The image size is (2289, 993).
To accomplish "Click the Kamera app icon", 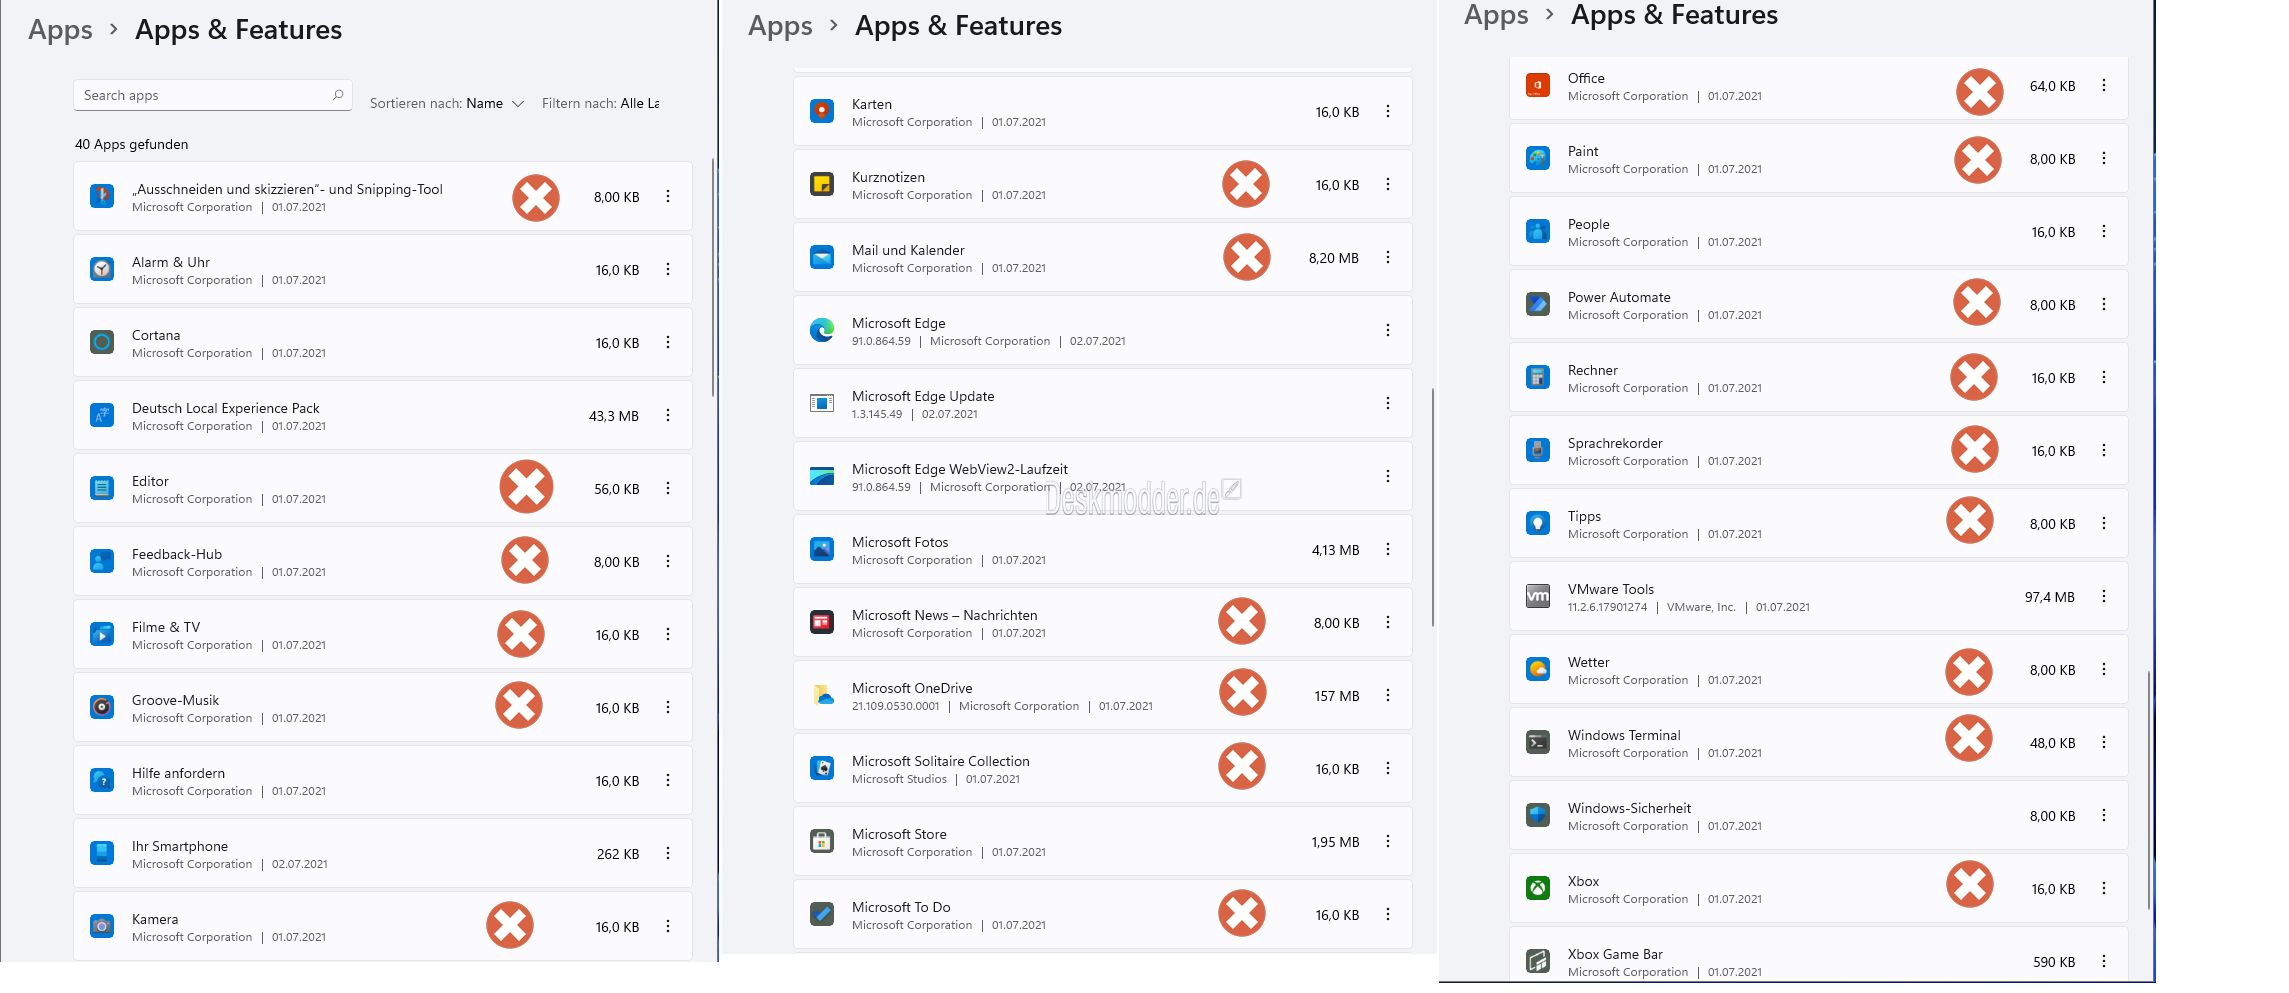I will pos(102,926).
